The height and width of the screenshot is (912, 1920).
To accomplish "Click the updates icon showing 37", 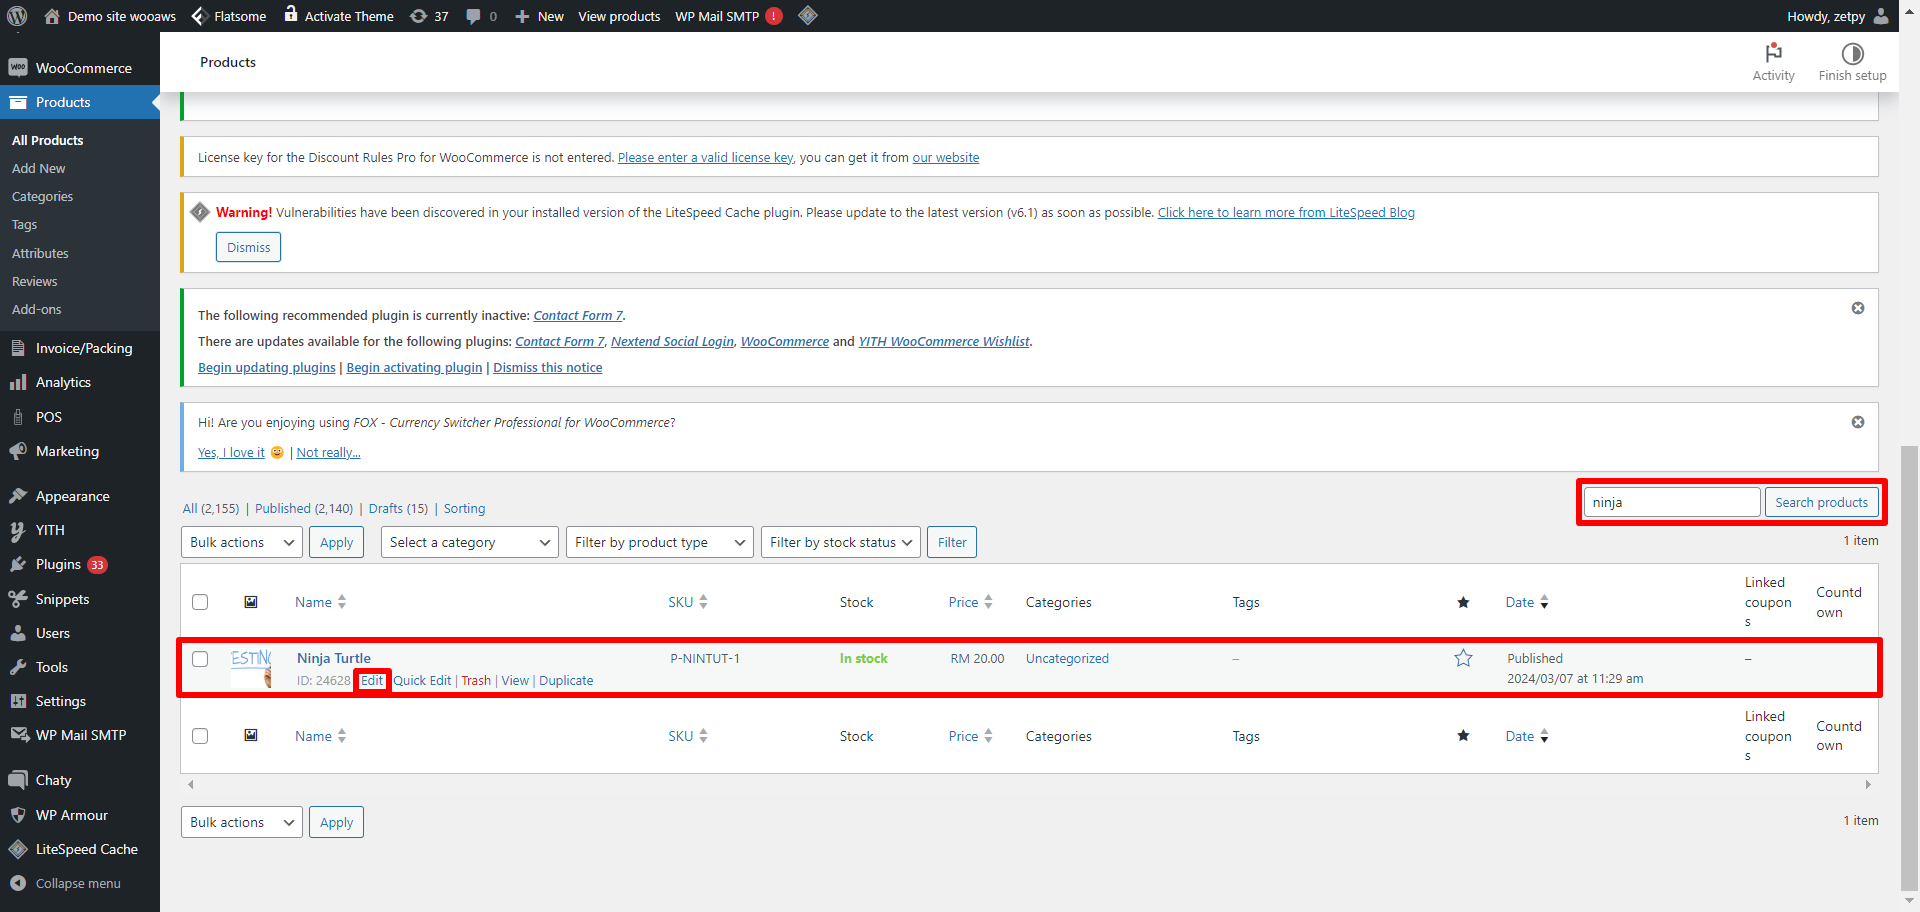I will (x=418, y=16).
